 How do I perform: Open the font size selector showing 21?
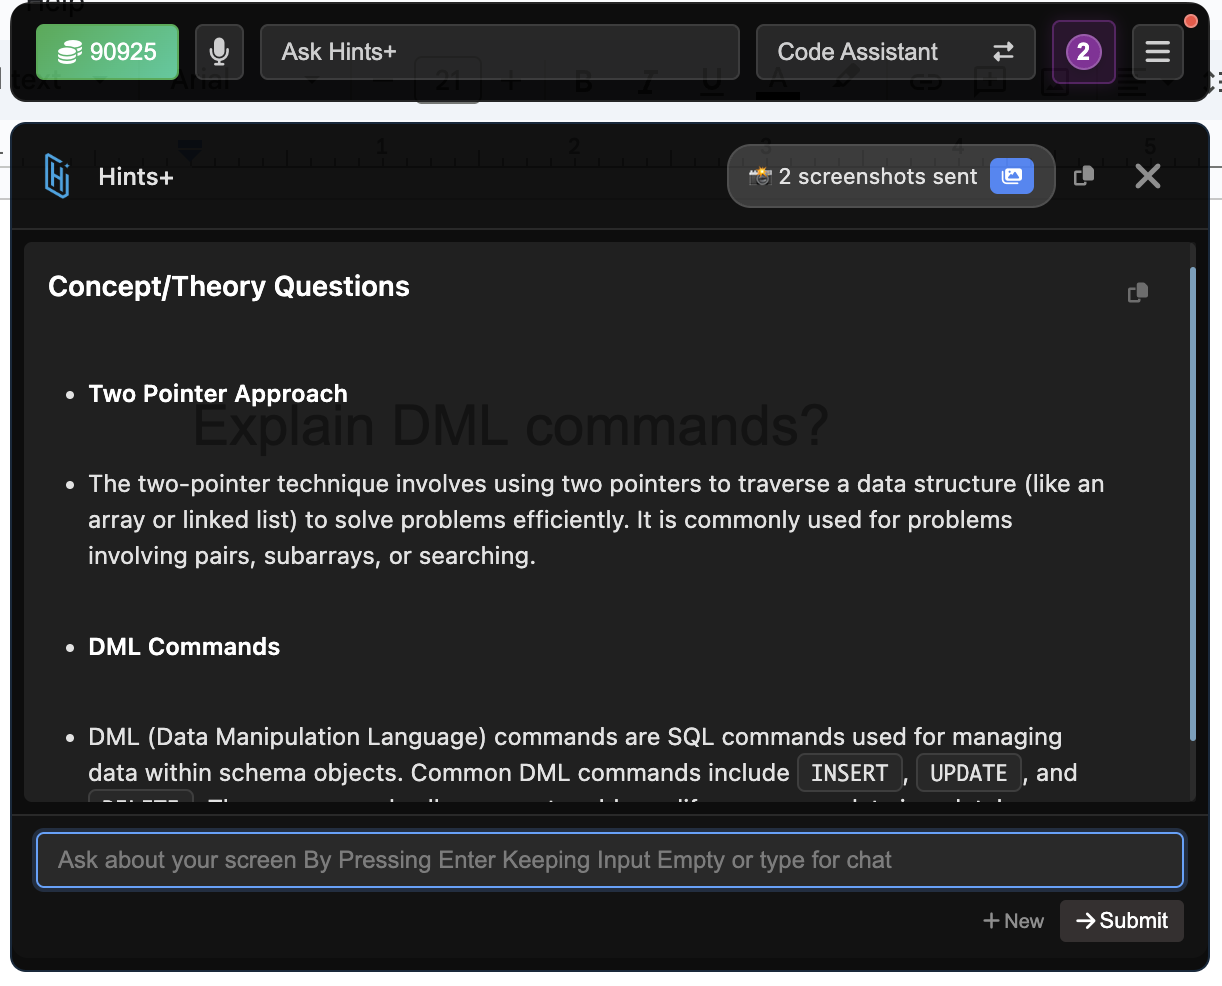(x=447, y=83)
